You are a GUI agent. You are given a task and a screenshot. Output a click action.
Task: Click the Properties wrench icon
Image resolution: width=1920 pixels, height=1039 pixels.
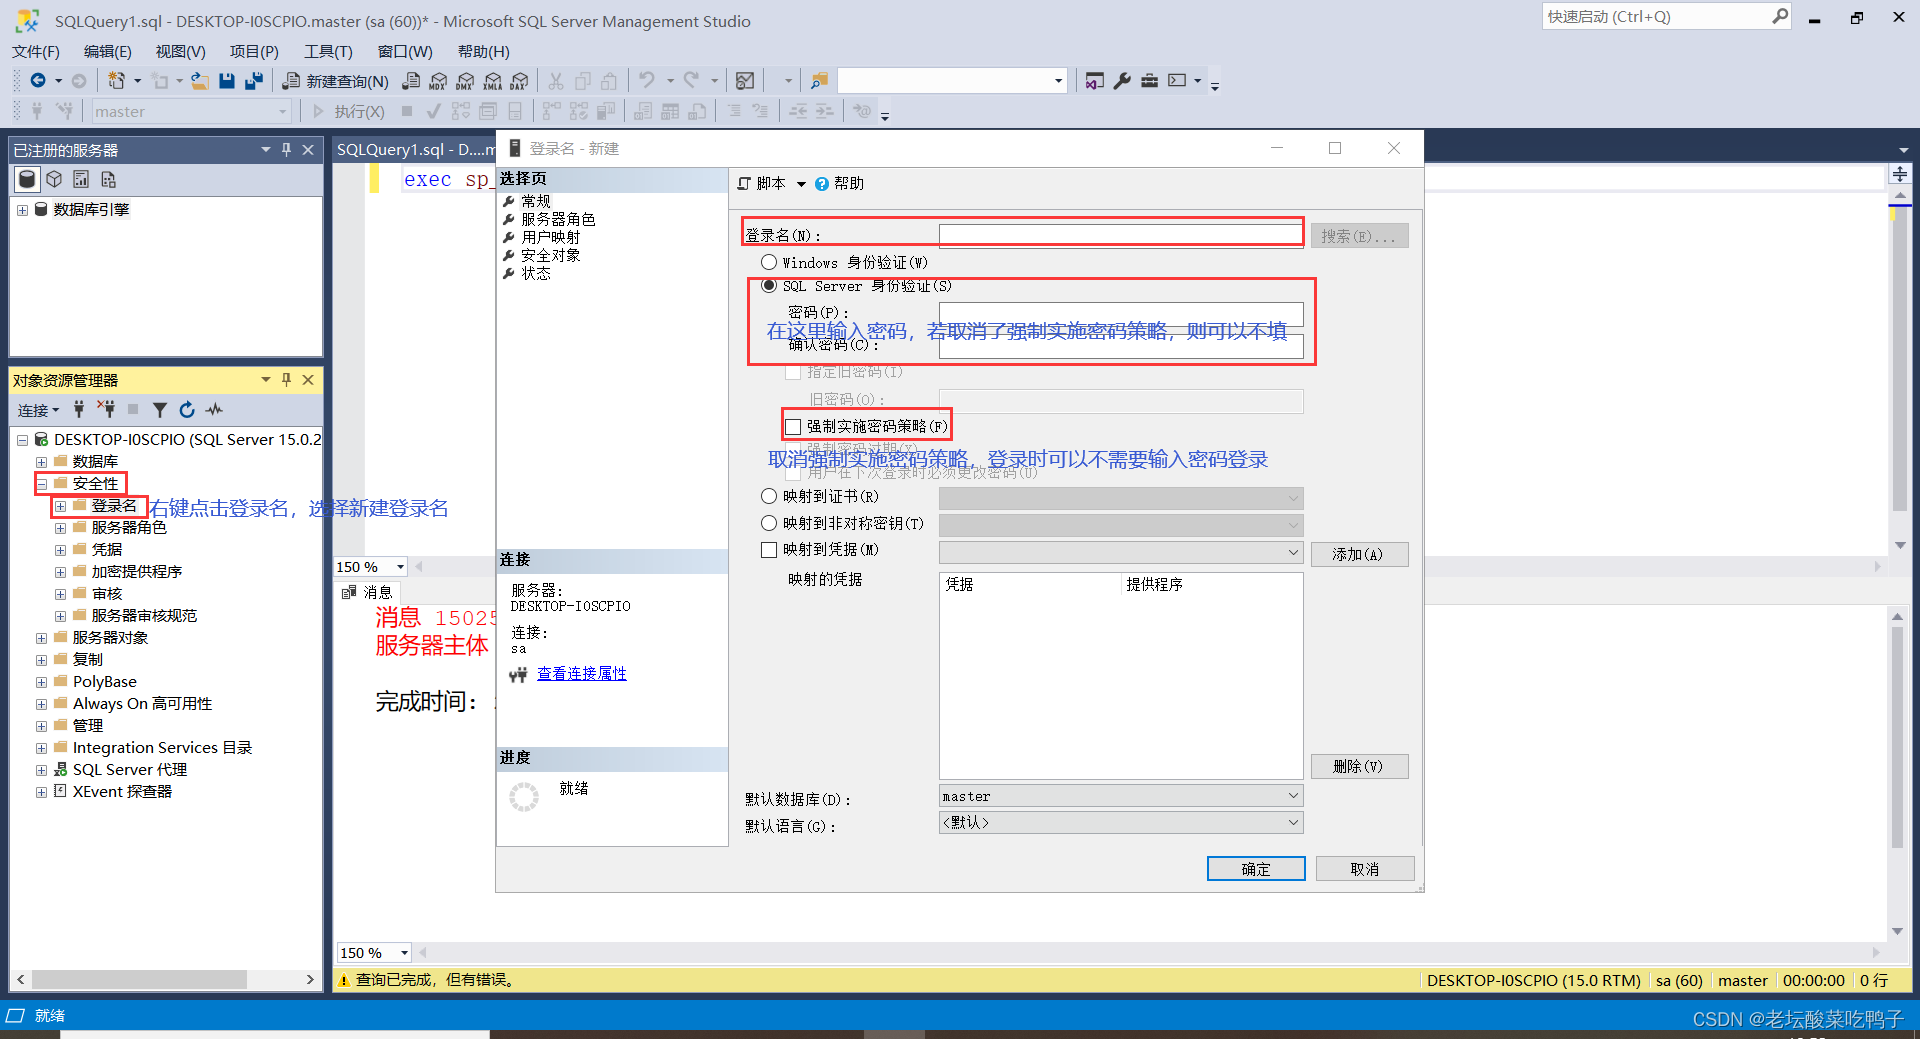1122,81
